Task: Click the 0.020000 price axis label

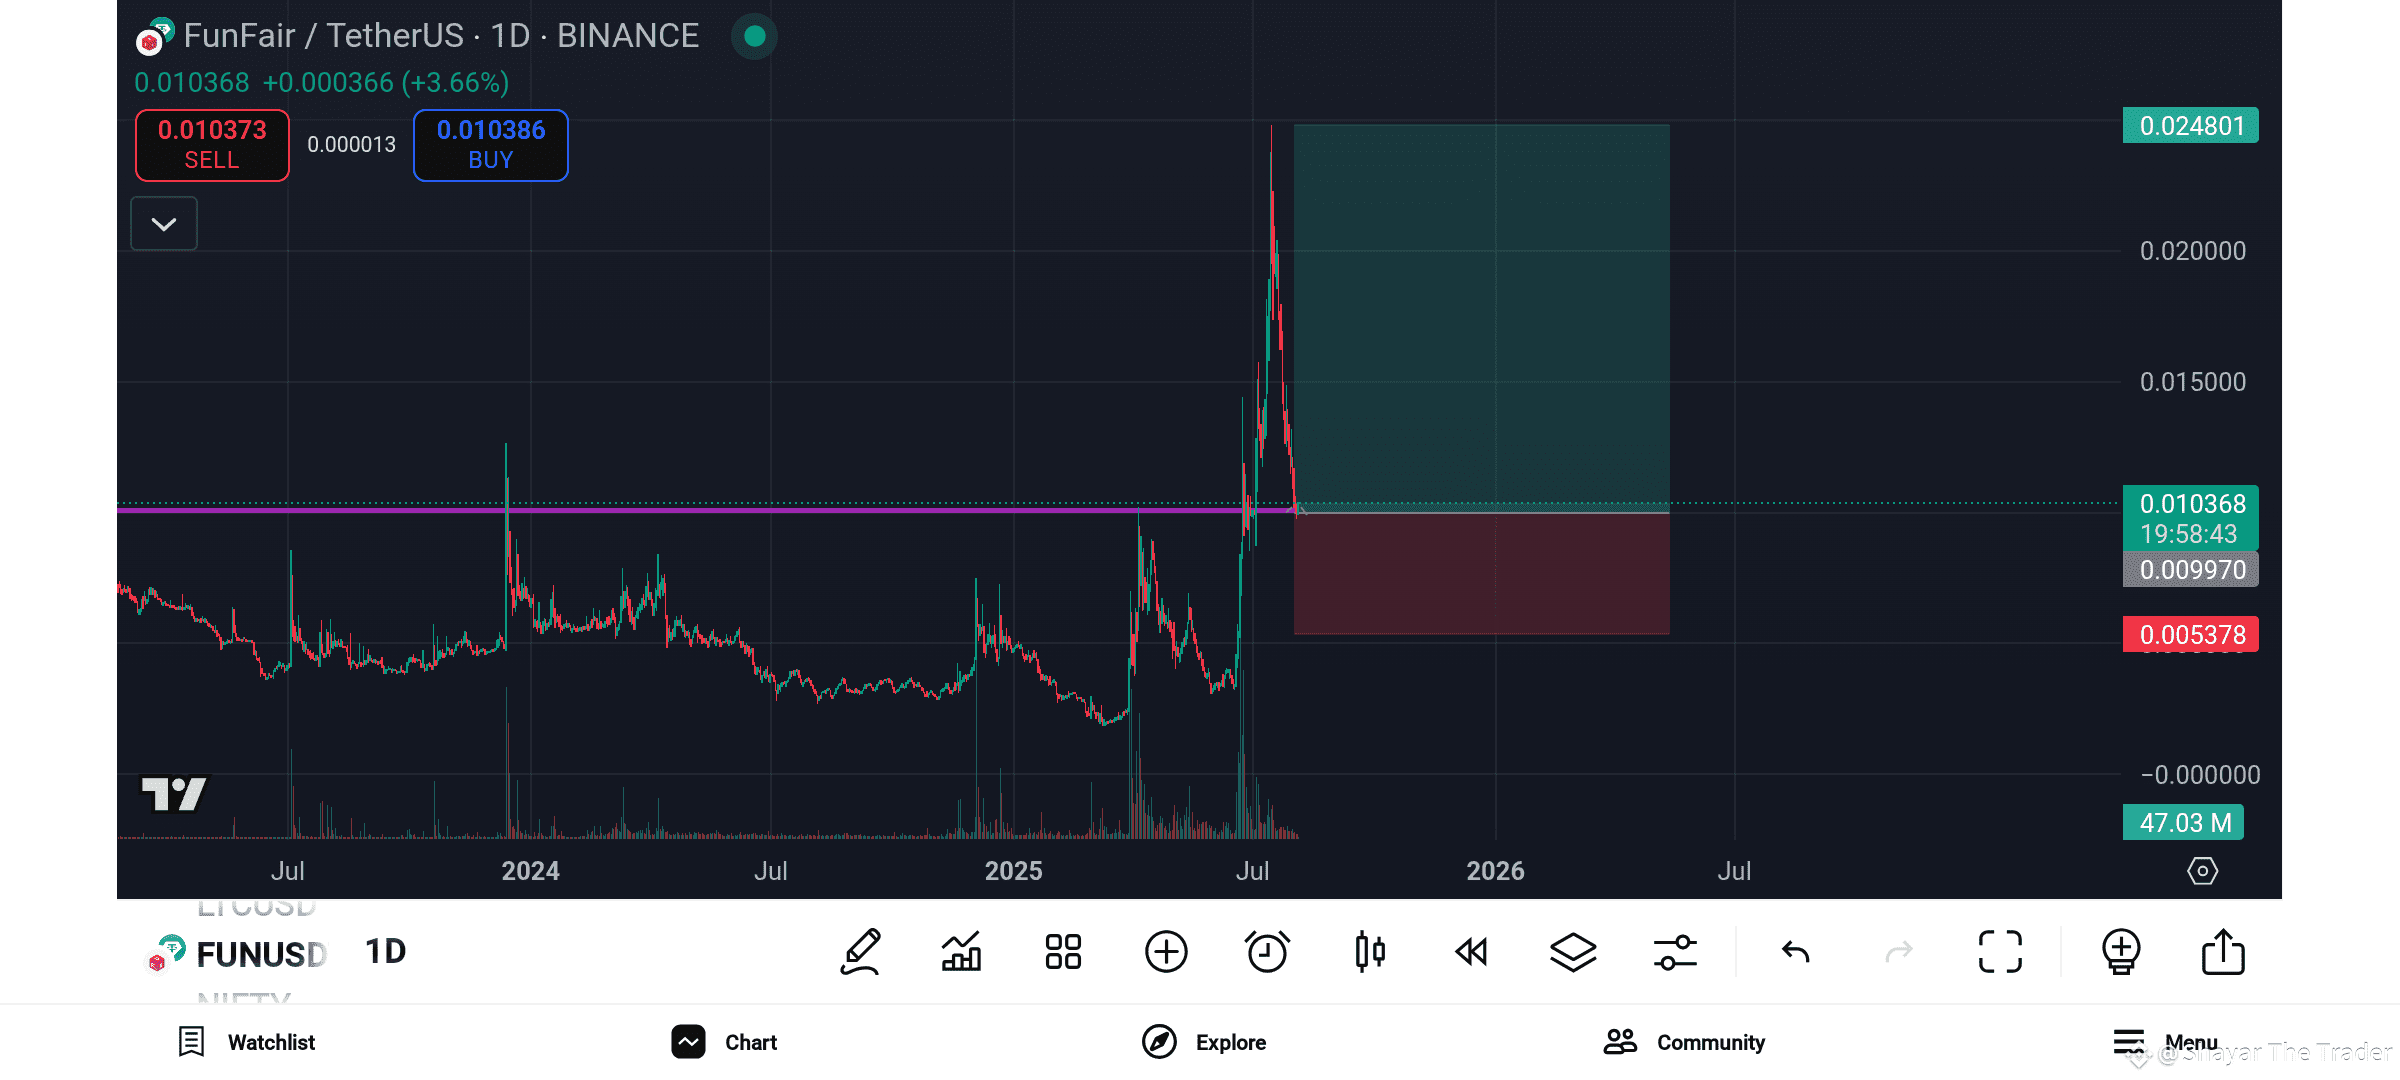Action: pos(2193,251)
